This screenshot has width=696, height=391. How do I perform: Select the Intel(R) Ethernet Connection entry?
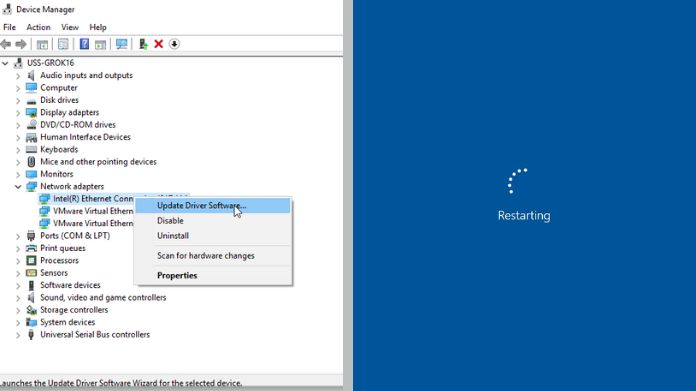coord(93,198)
